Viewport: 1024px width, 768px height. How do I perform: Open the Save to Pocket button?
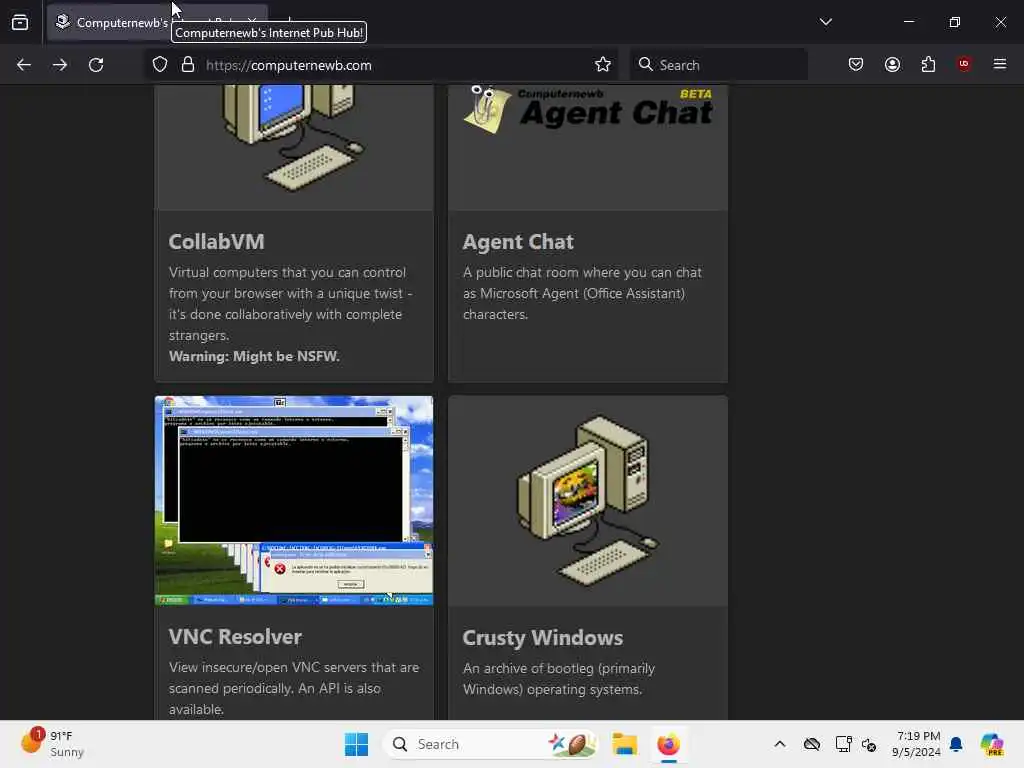(856, 64)
